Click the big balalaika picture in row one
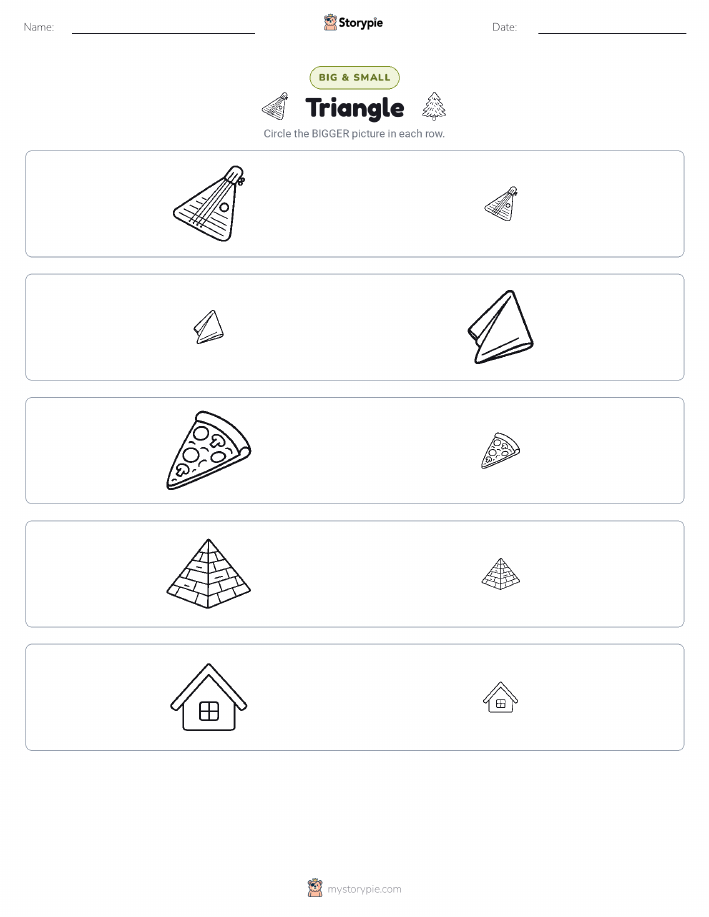Image resolution: width=709 pixels, height=917 pixels. pyautogui.click(x=209, y=204)
